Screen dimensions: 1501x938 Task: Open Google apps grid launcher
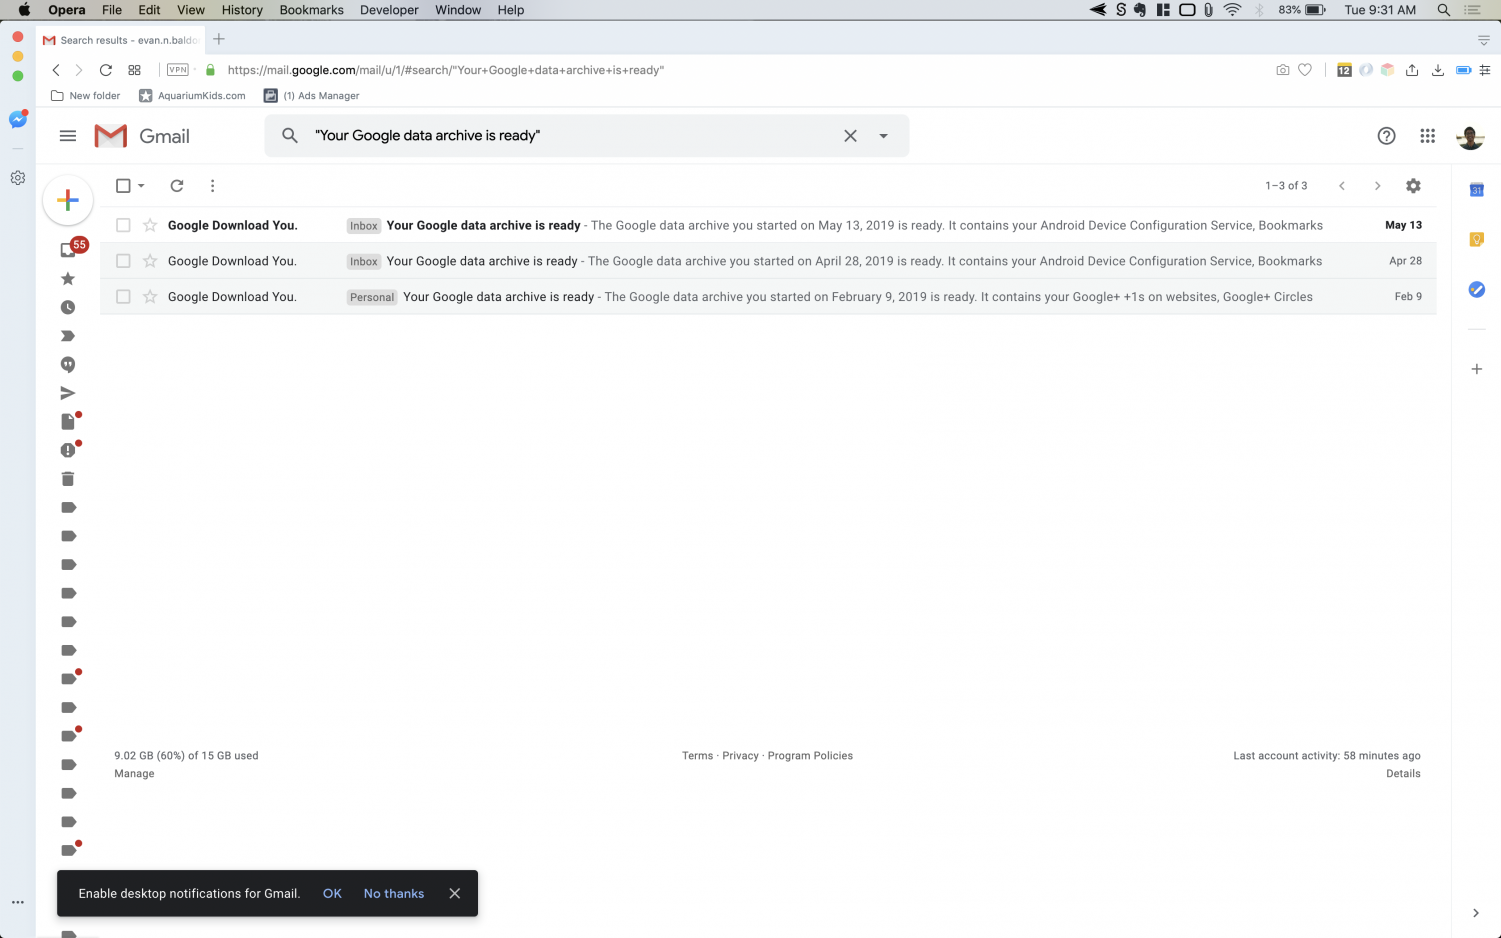1427,136
